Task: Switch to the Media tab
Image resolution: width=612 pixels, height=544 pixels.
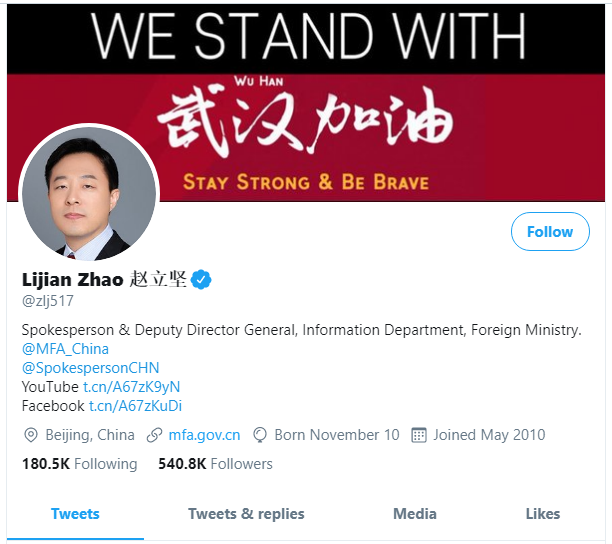Action: (x=415, y=514)
